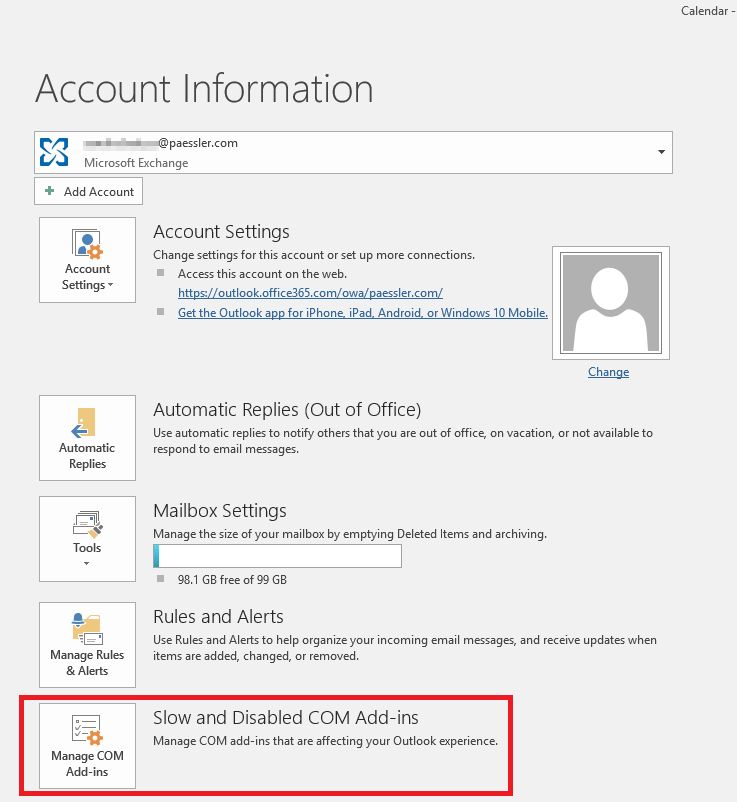Open Account Settings via its gear icon
737x802 pixels.
point(87,245)
